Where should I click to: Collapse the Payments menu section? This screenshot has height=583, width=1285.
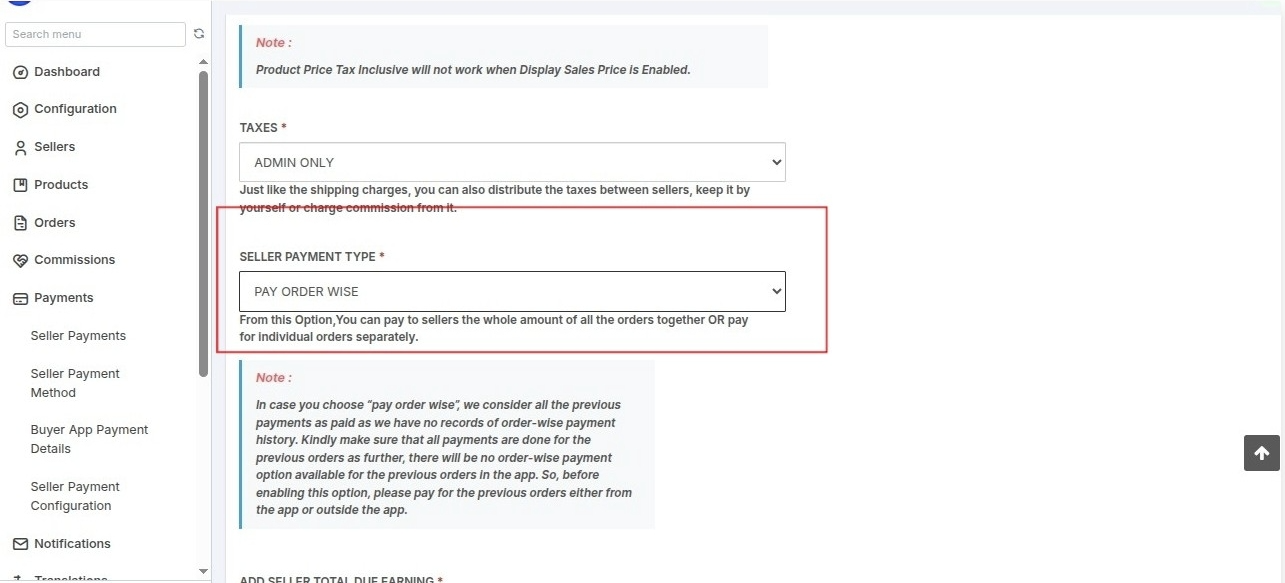[x=63, y=298]
